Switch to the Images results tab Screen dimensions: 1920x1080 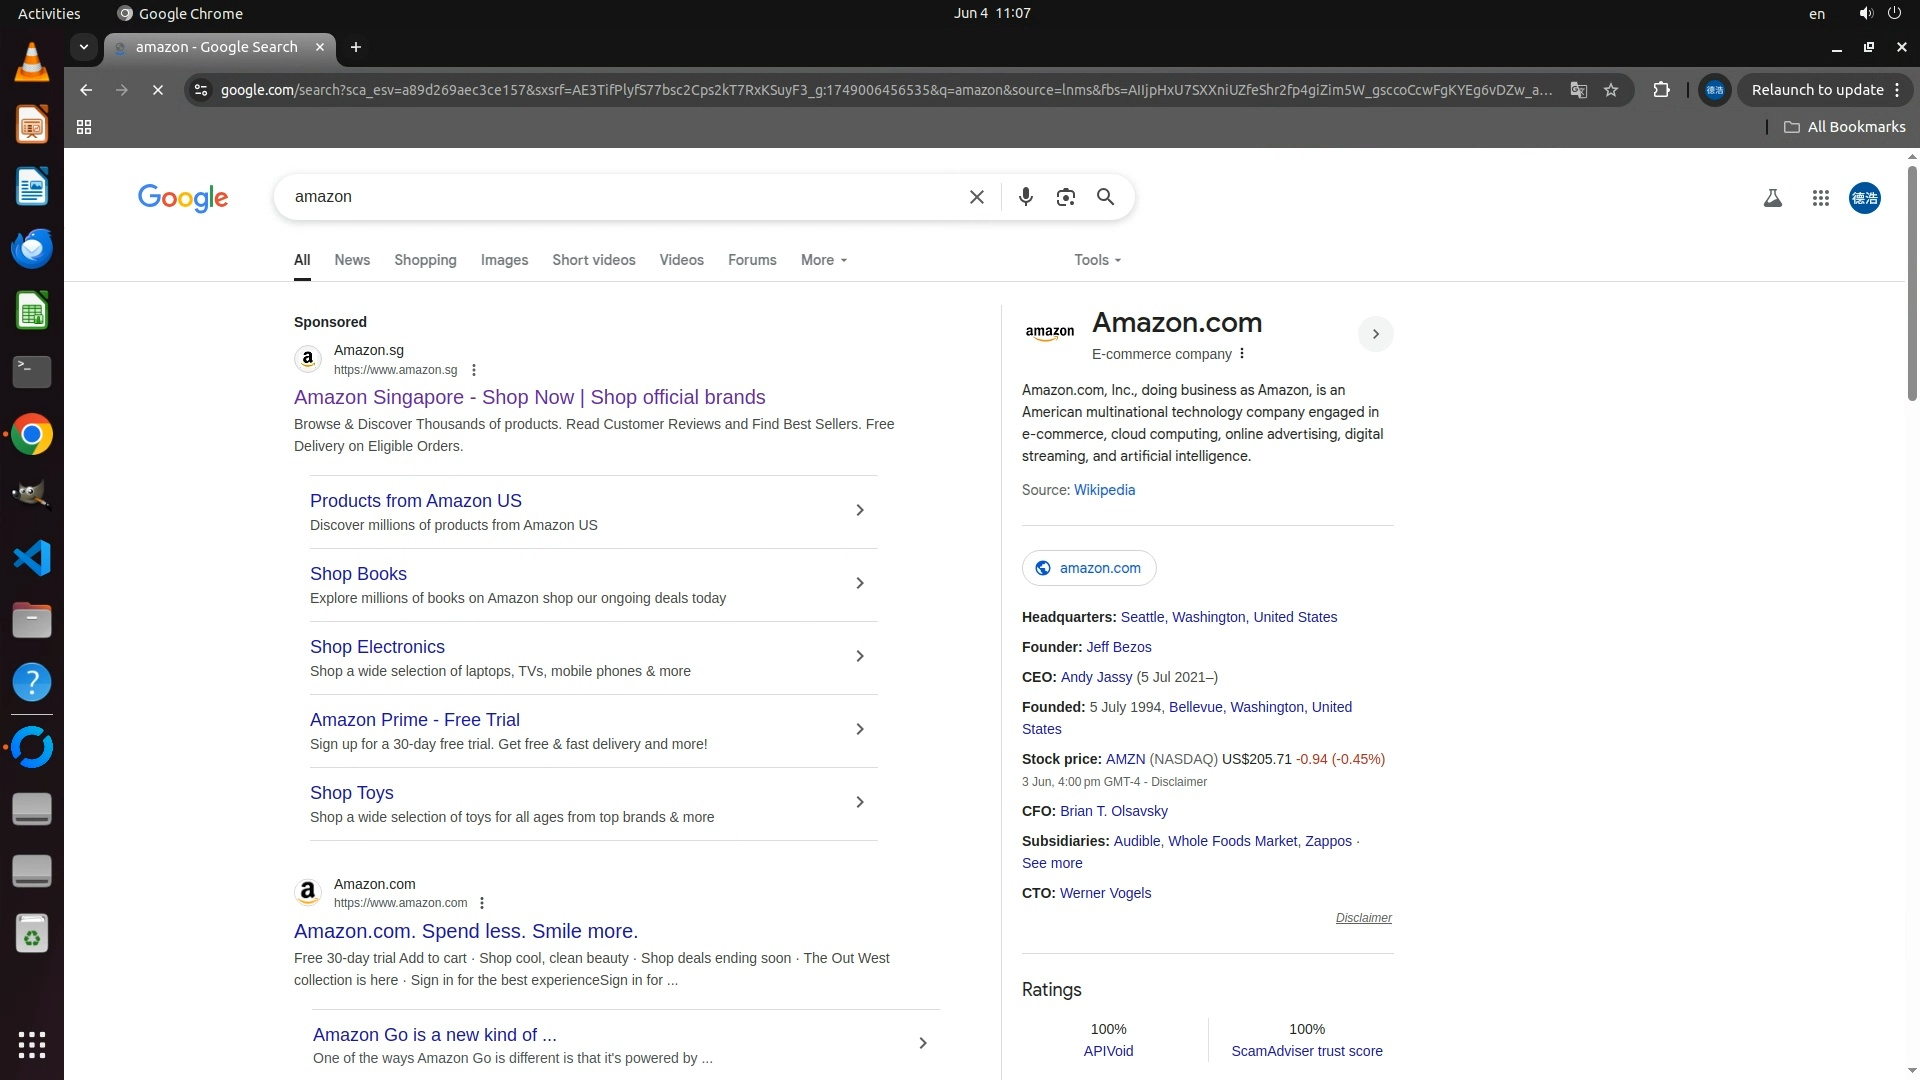point(504,260)
